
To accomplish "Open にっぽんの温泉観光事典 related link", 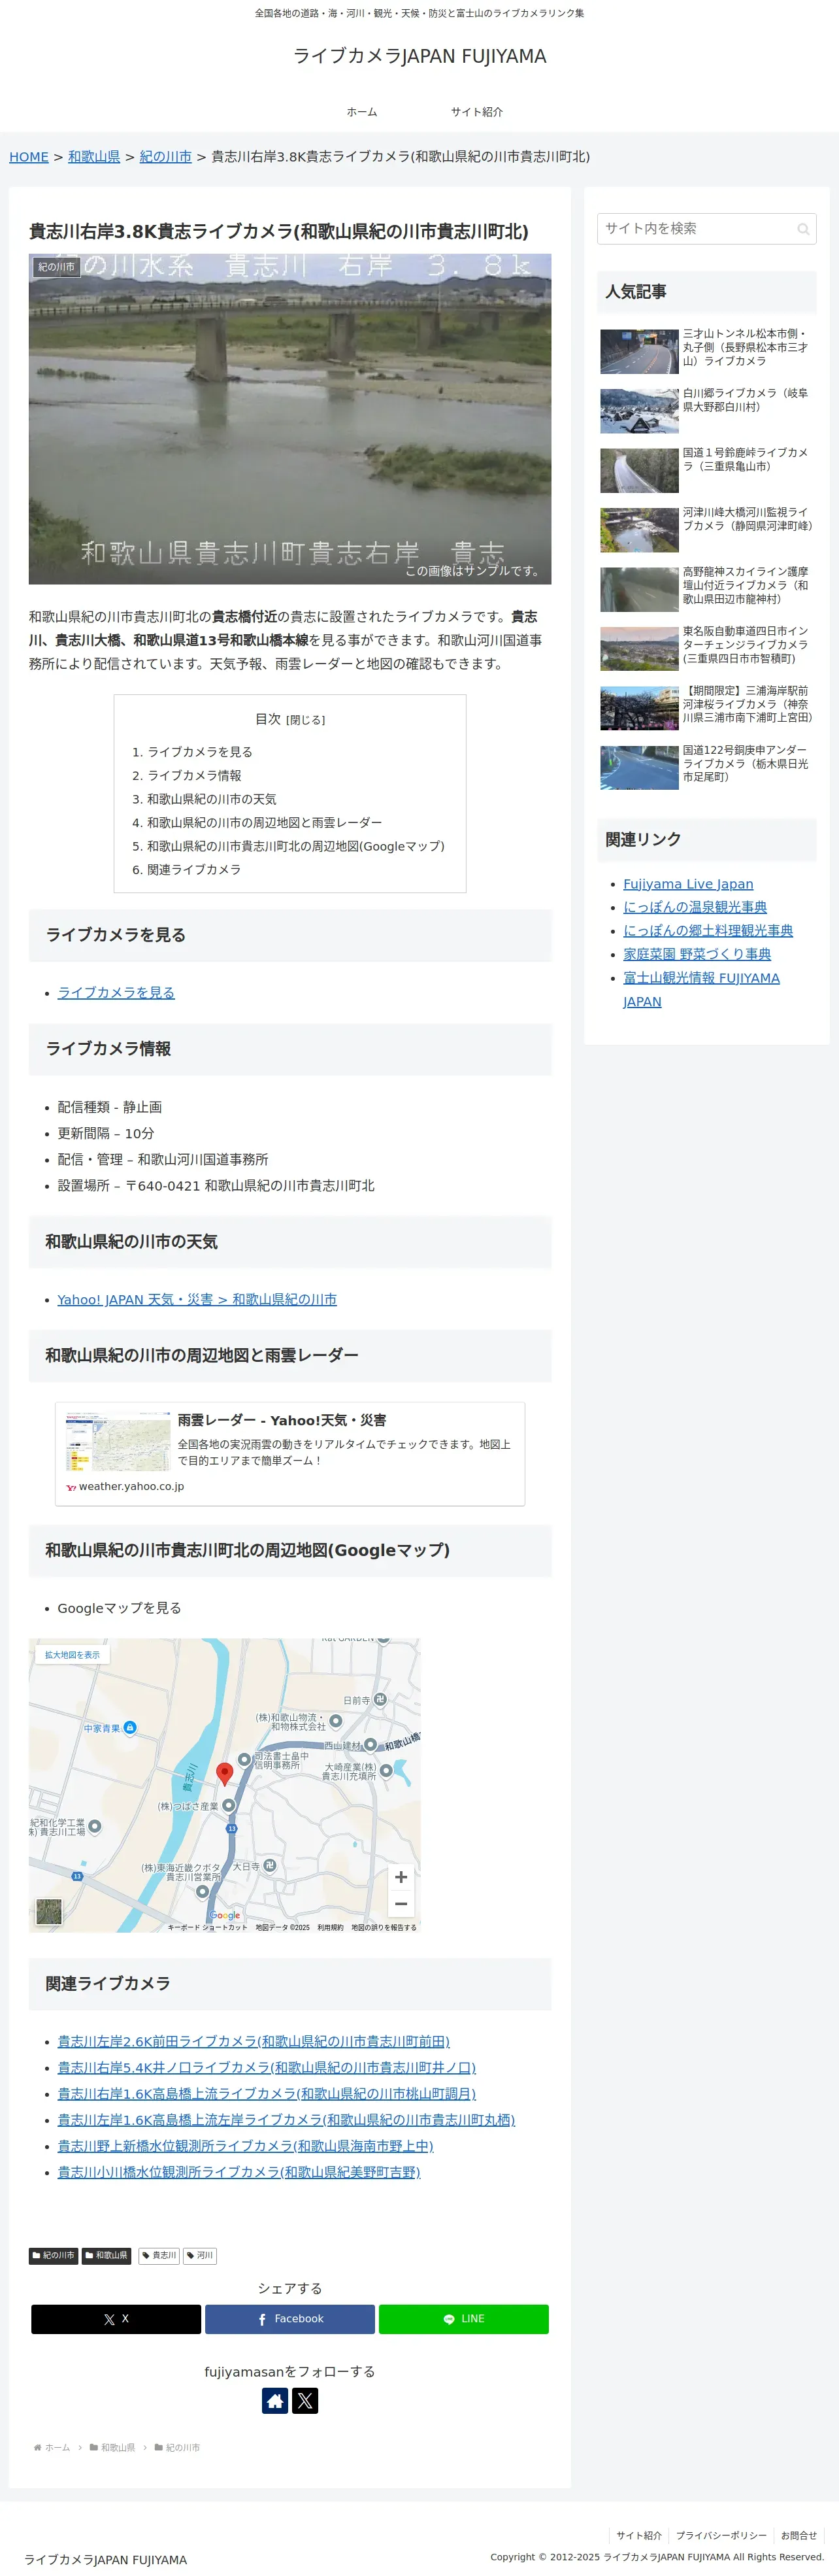I will pyautogui.click(x=695, y=907).
